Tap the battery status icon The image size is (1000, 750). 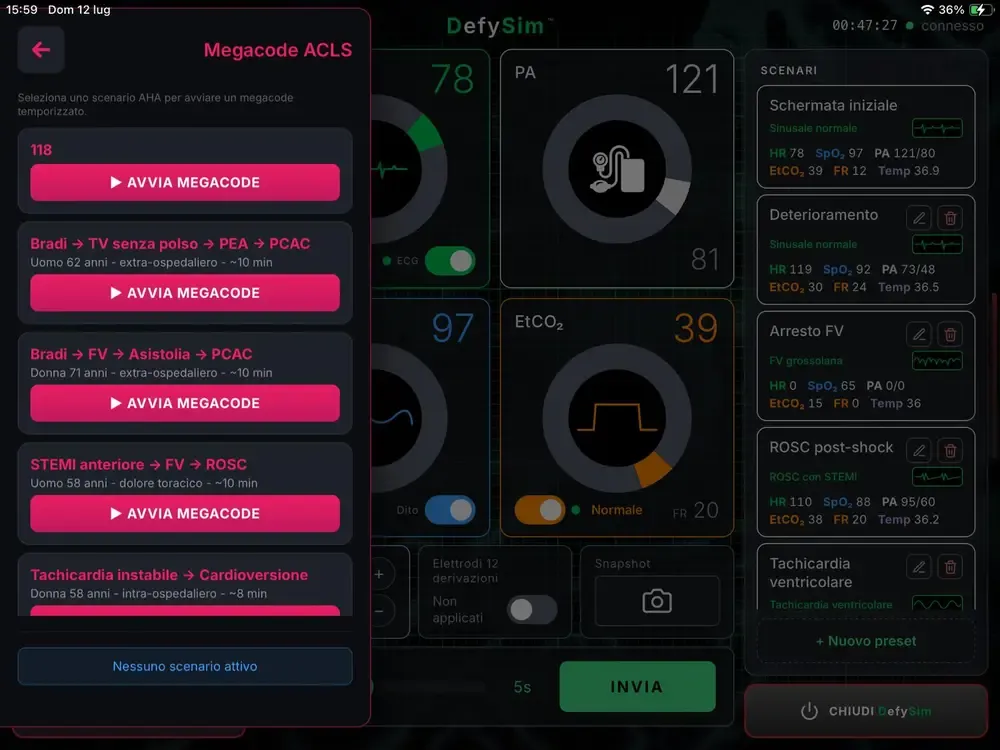click(x=978, y=10)
